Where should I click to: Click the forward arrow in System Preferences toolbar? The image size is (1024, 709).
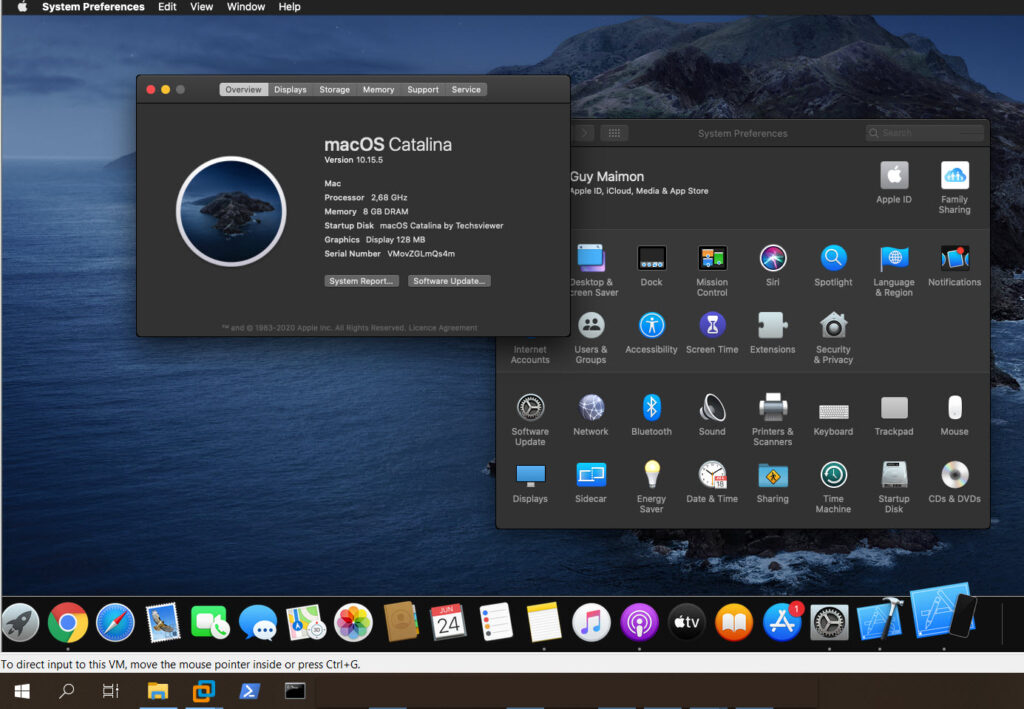pyautogui.click(x=584, y=133)
